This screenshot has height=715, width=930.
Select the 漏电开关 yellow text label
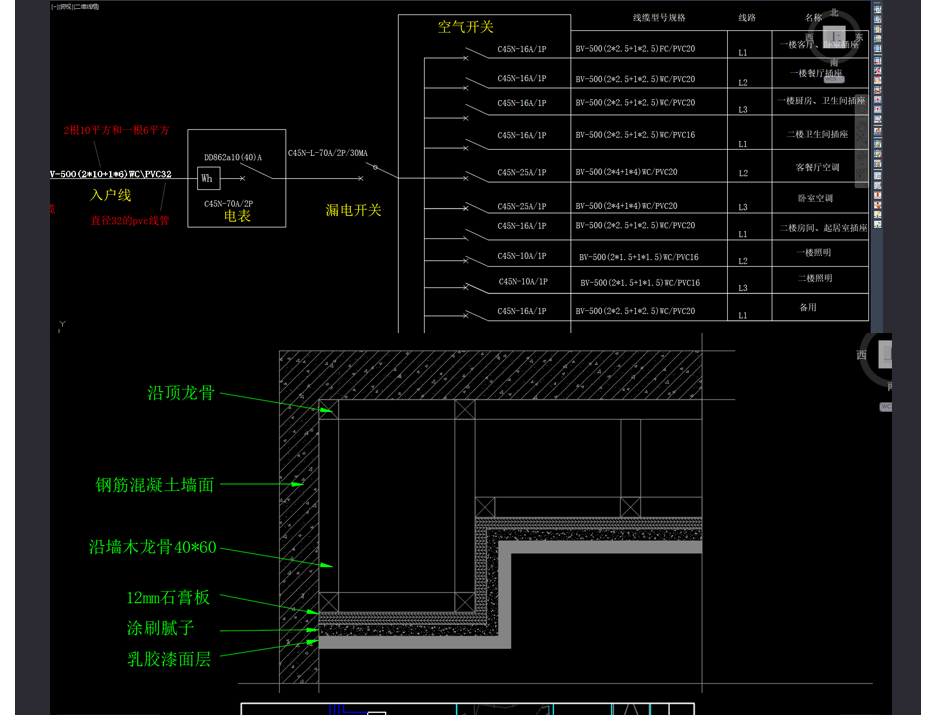353,210
